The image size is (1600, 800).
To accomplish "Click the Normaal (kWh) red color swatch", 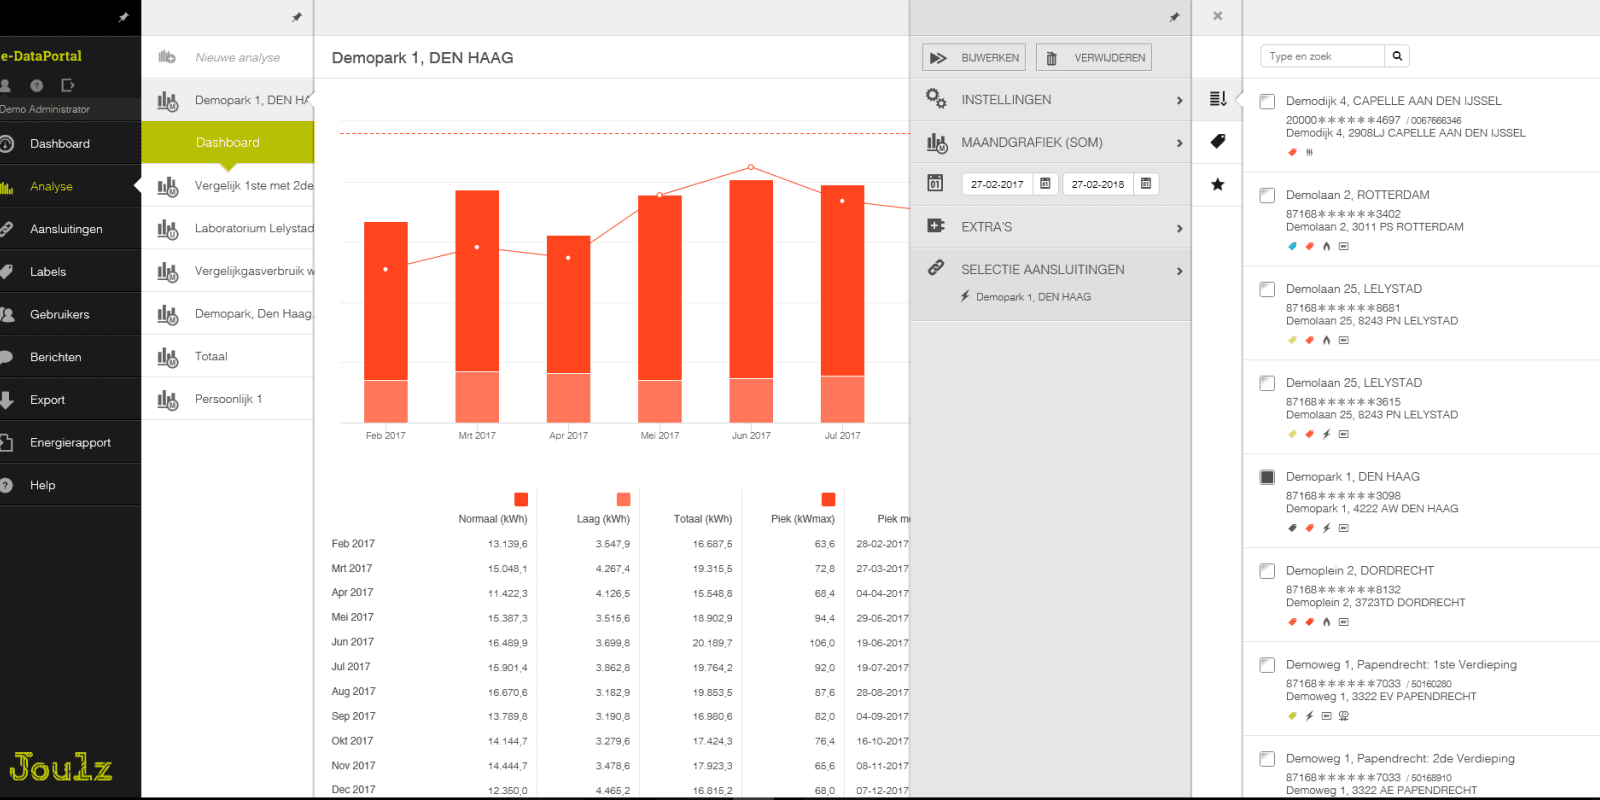I will point(521,499).
